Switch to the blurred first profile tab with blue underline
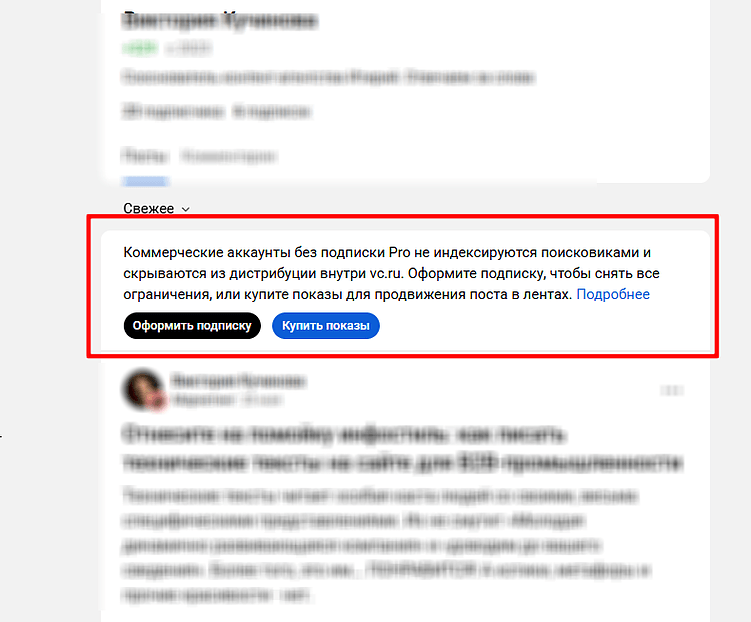The width and height of the screenshot is (751, 622). 145,156
